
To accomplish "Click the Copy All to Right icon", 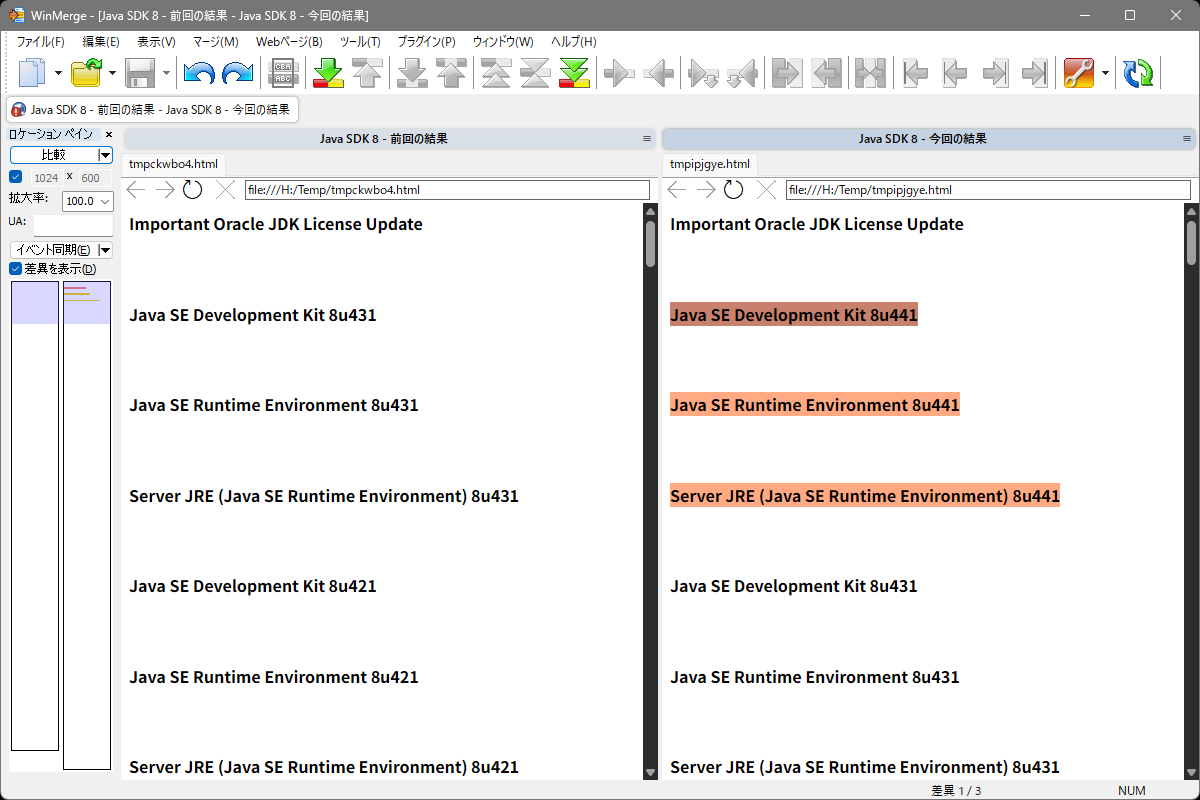I will [788, 73].
